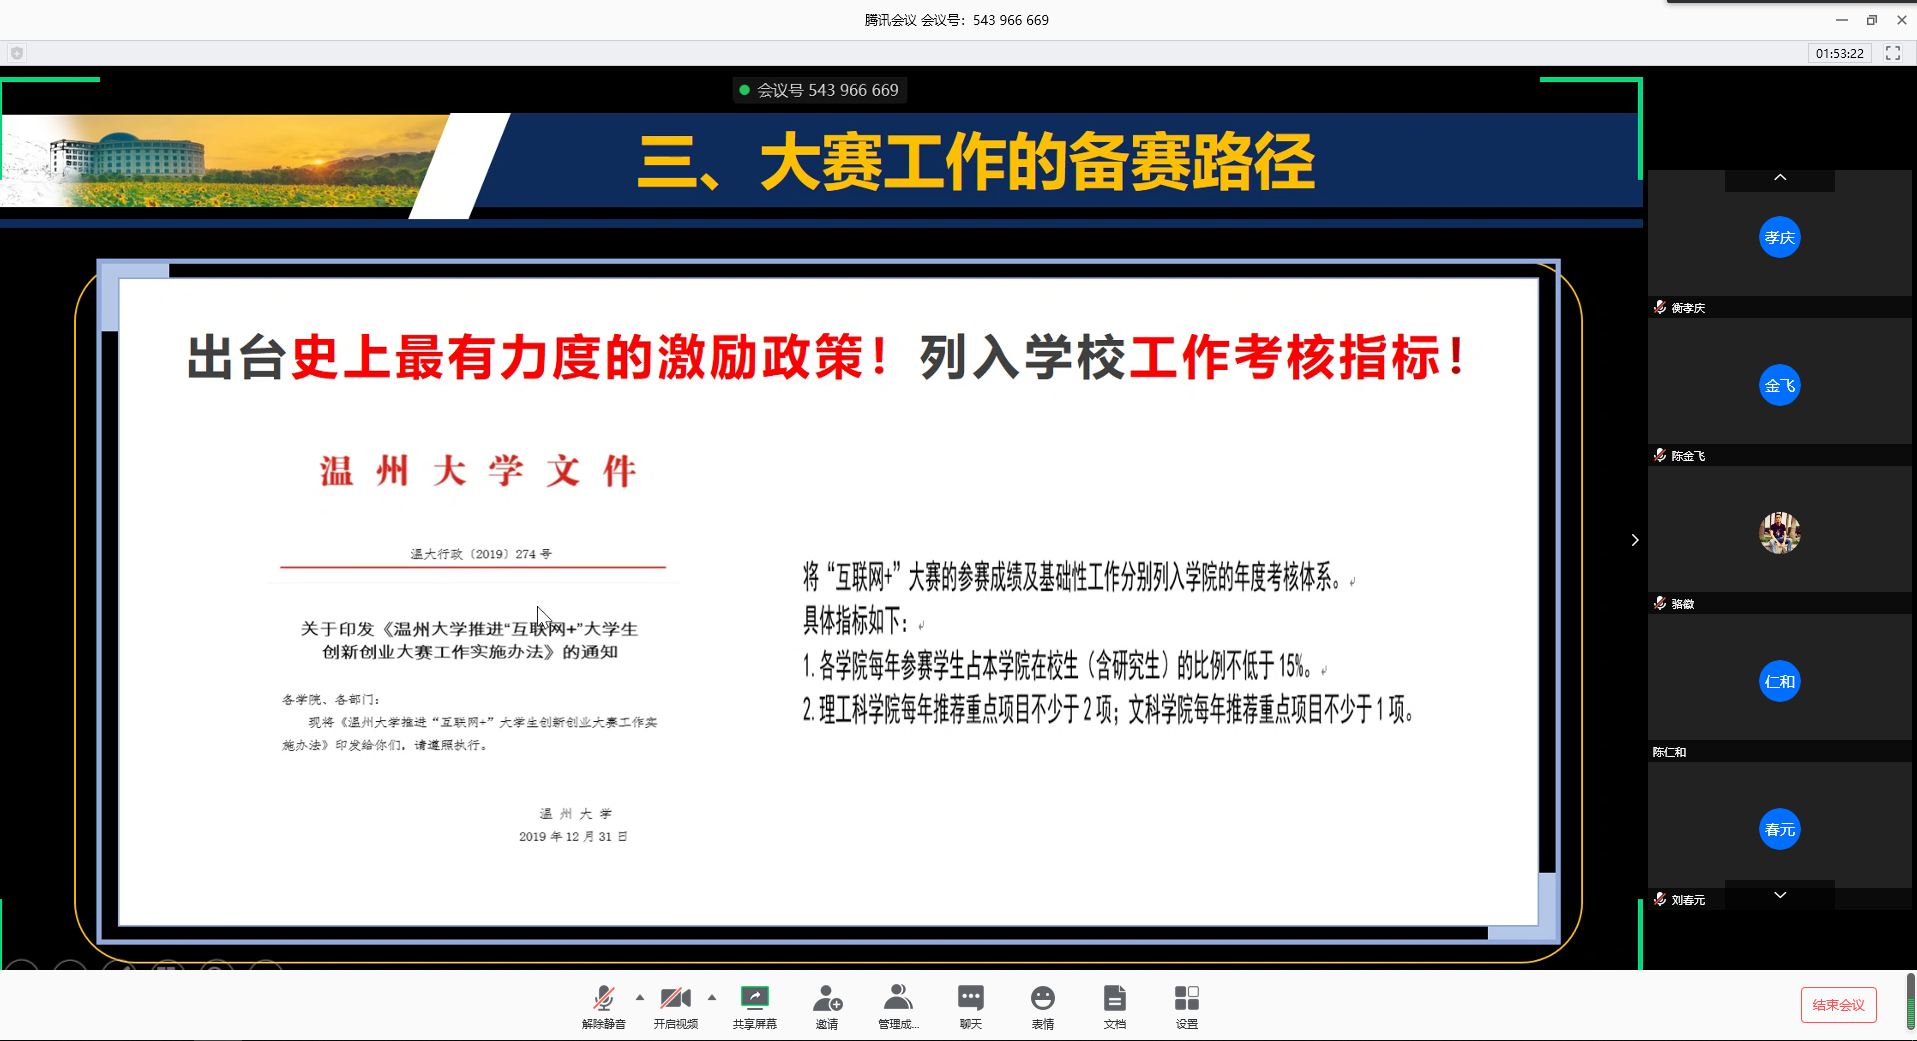1917x1041 pixels.
Task: Unmute microphone with 解除静音 button
Action: click(603, 1006)
